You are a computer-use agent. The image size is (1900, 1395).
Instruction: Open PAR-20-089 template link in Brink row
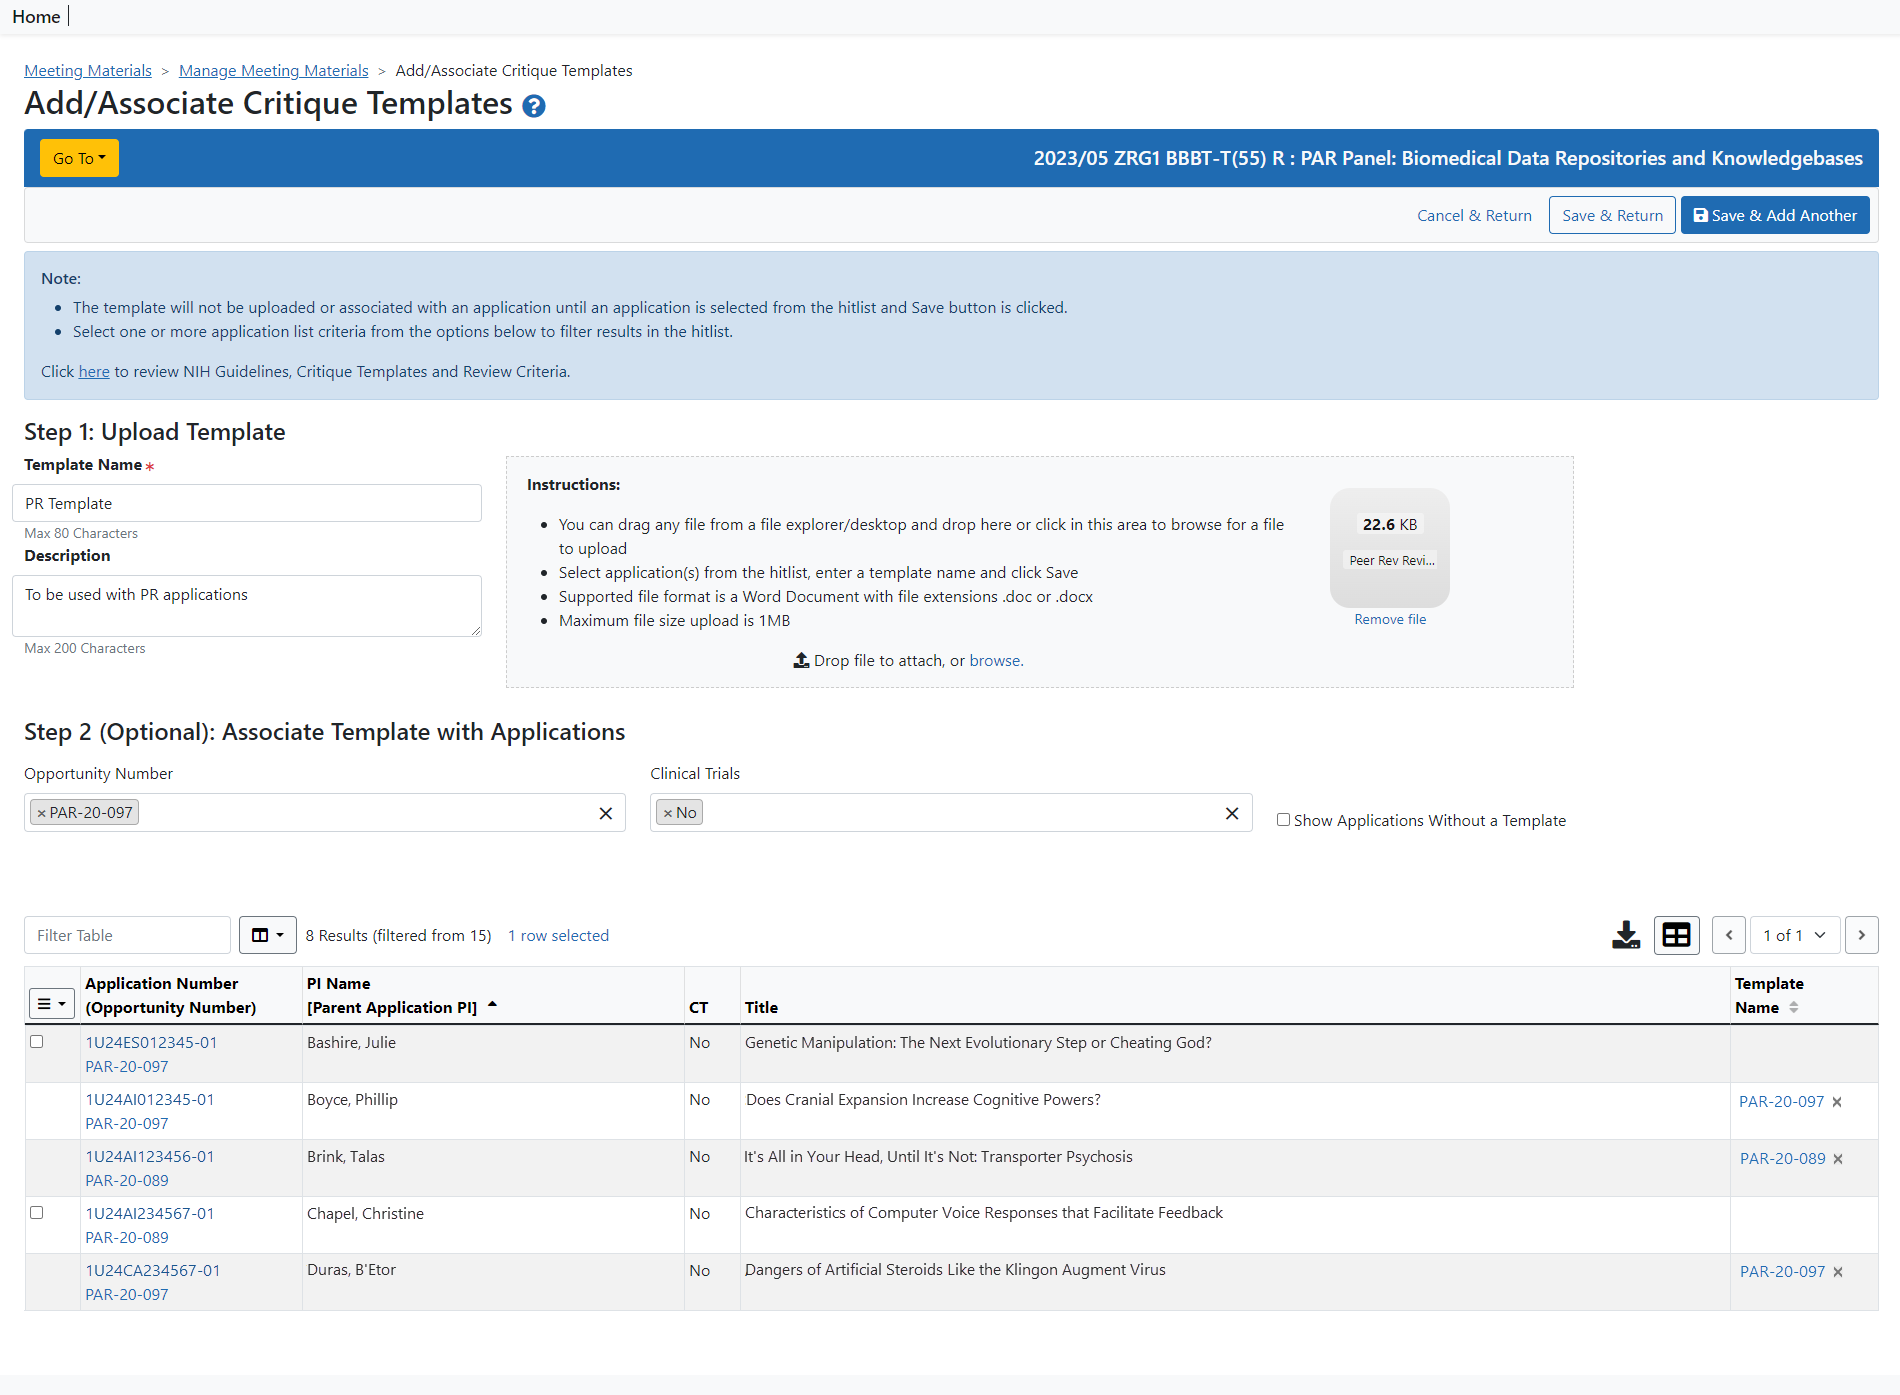(1782, 1159)
